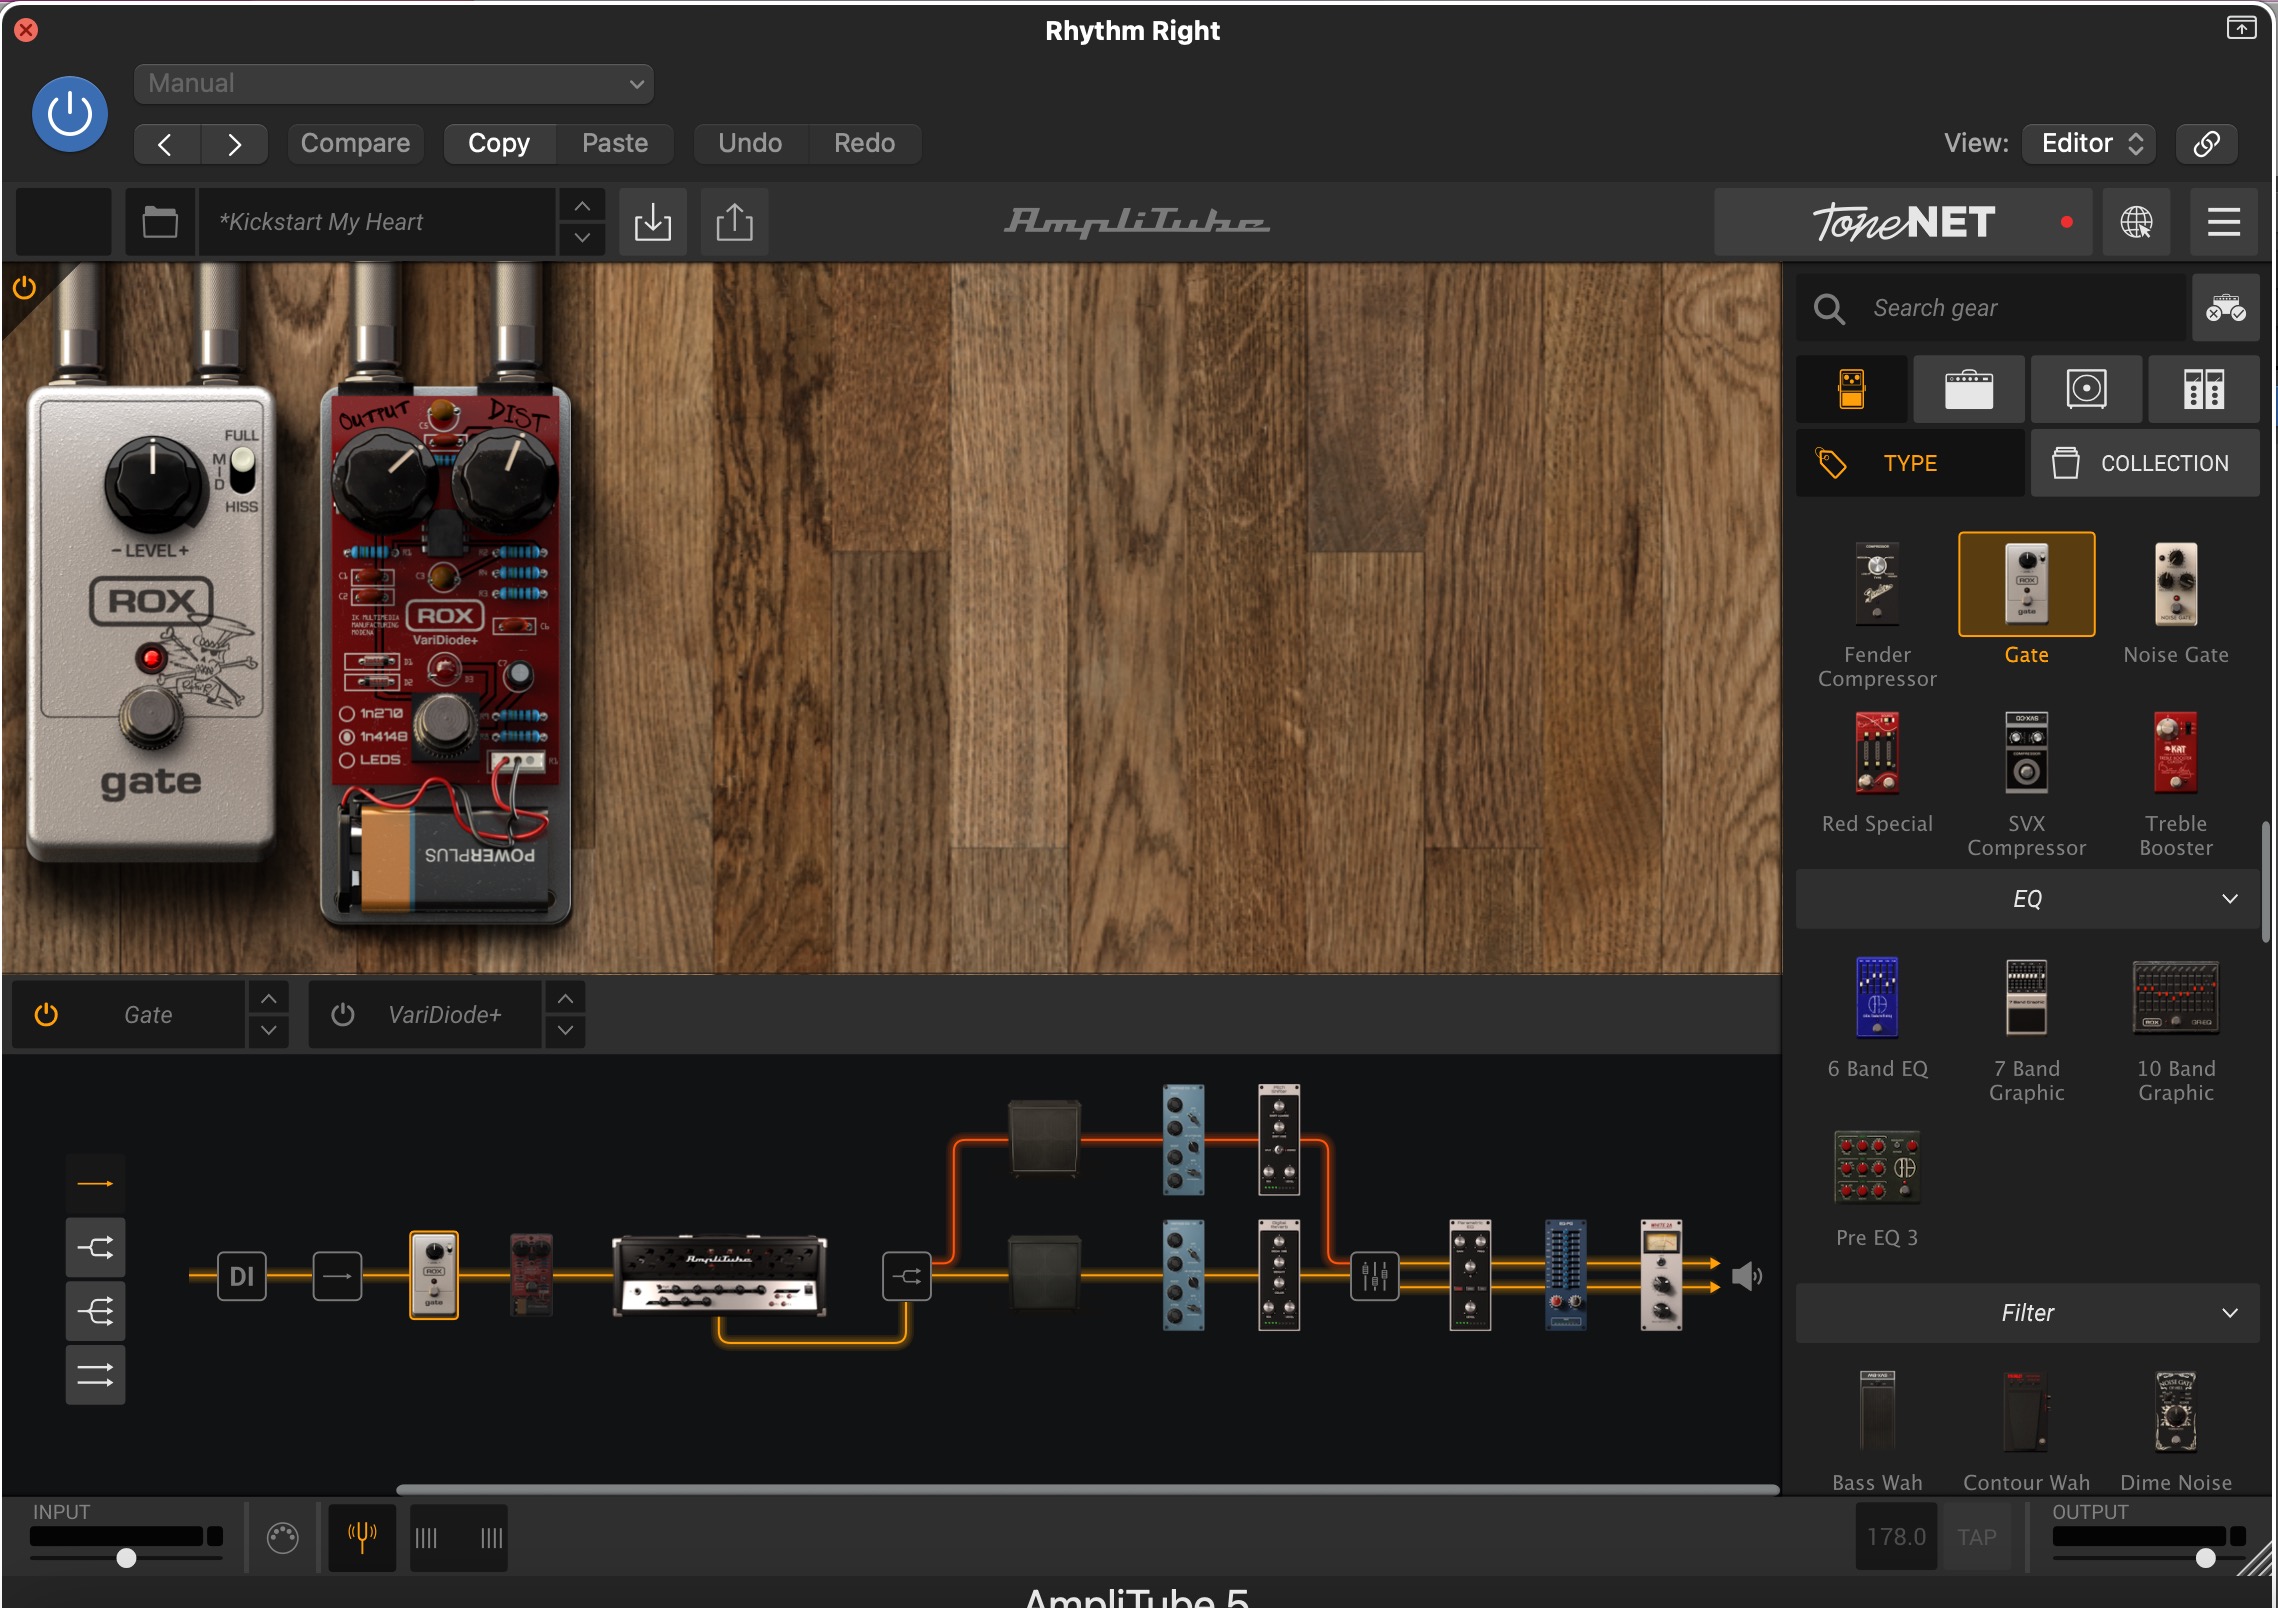Viewport: 2278px width, 1608px height.
Task: Click the VariDiode+ slot down chevron
Action: (566, 1030)
